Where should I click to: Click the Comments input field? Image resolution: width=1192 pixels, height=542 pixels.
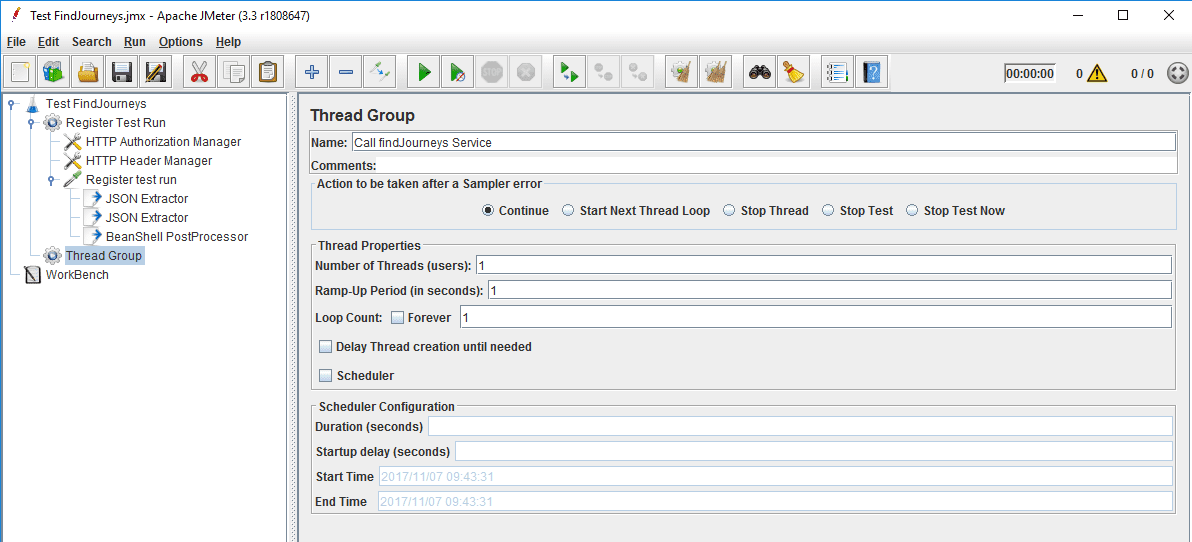(776, 165)
